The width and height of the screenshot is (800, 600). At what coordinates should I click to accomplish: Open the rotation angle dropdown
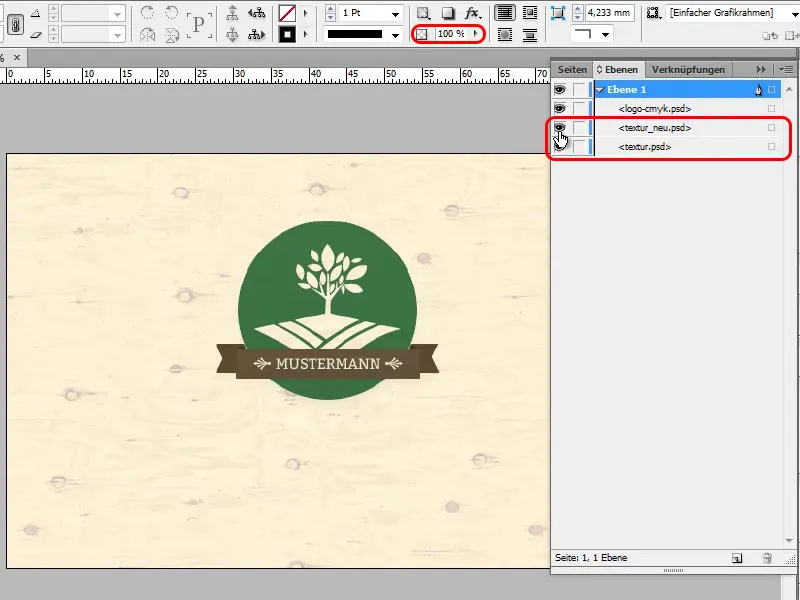pos(117,14)
